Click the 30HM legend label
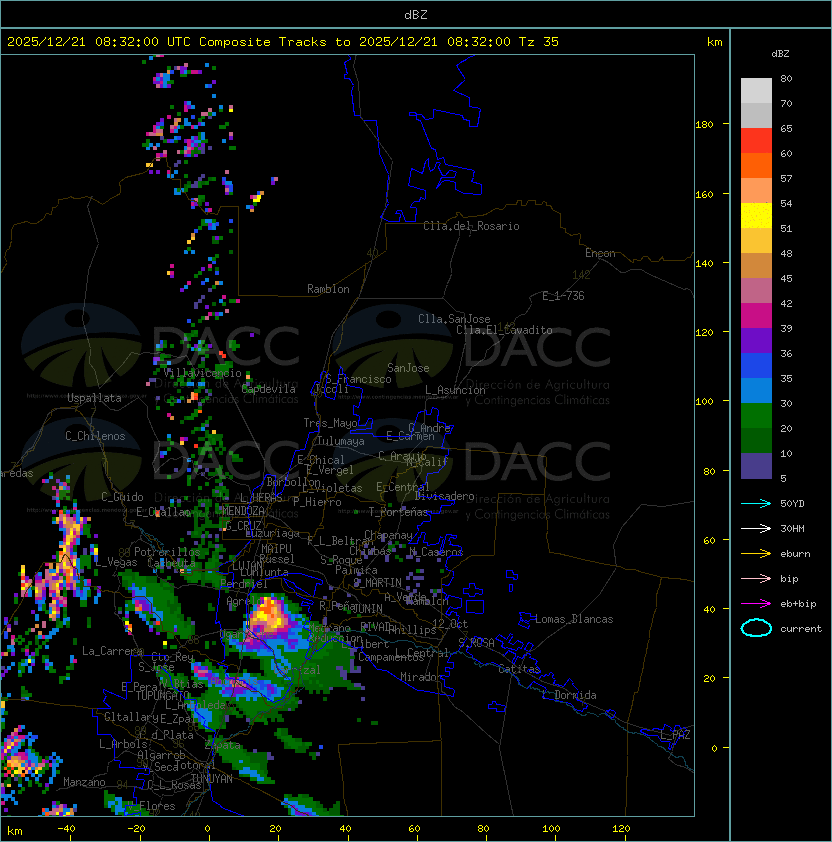This screenshot has height=842, width=832. pyautogui.click(x=792, y=529)
